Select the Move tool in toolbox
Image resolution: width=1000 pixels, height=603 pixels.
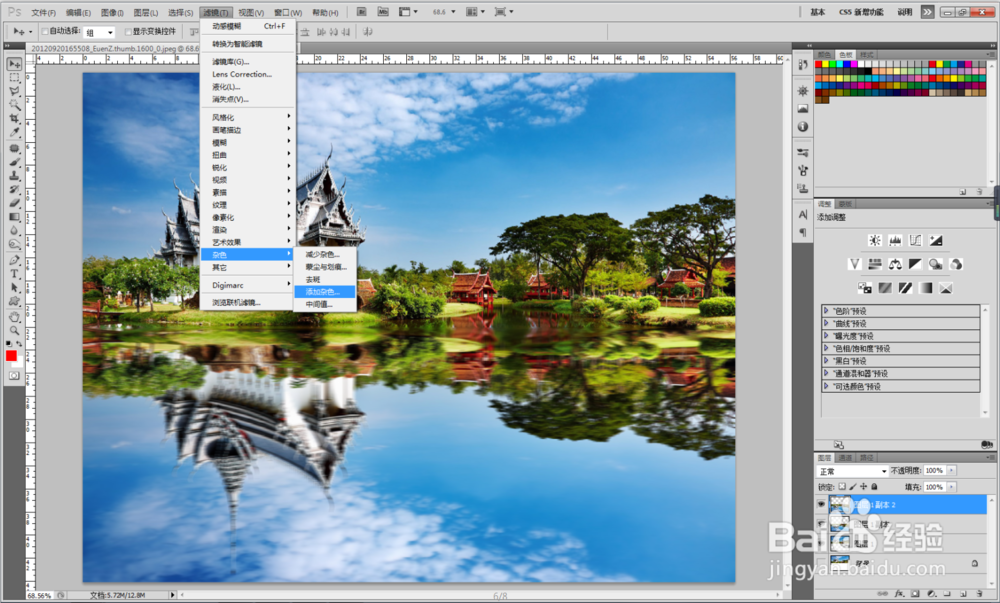pyautogui.click(x=14, y=64)
